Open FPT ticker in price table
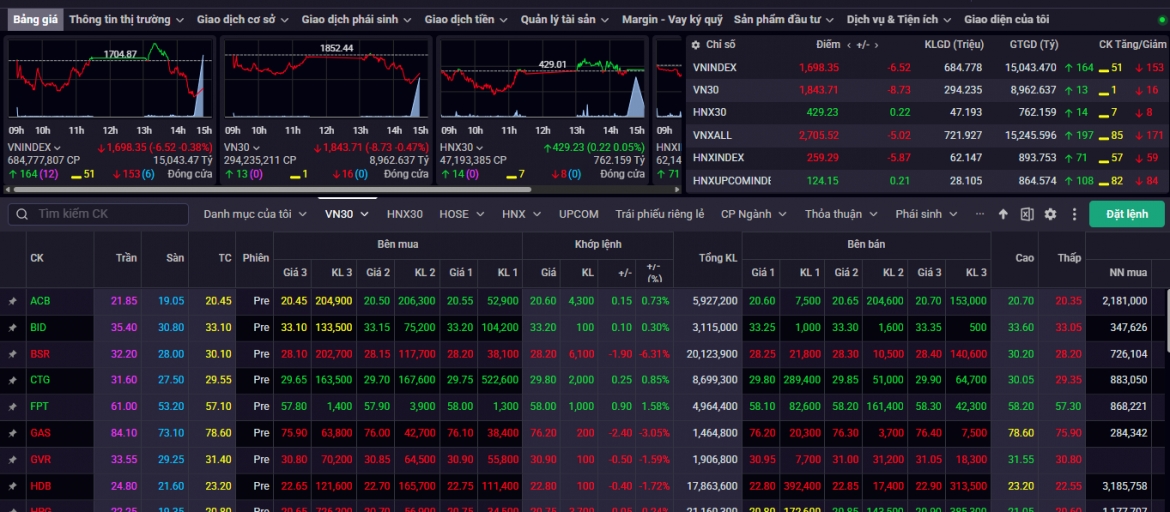Viewport: 1170px width, 512px height. [x=40, y=407]
